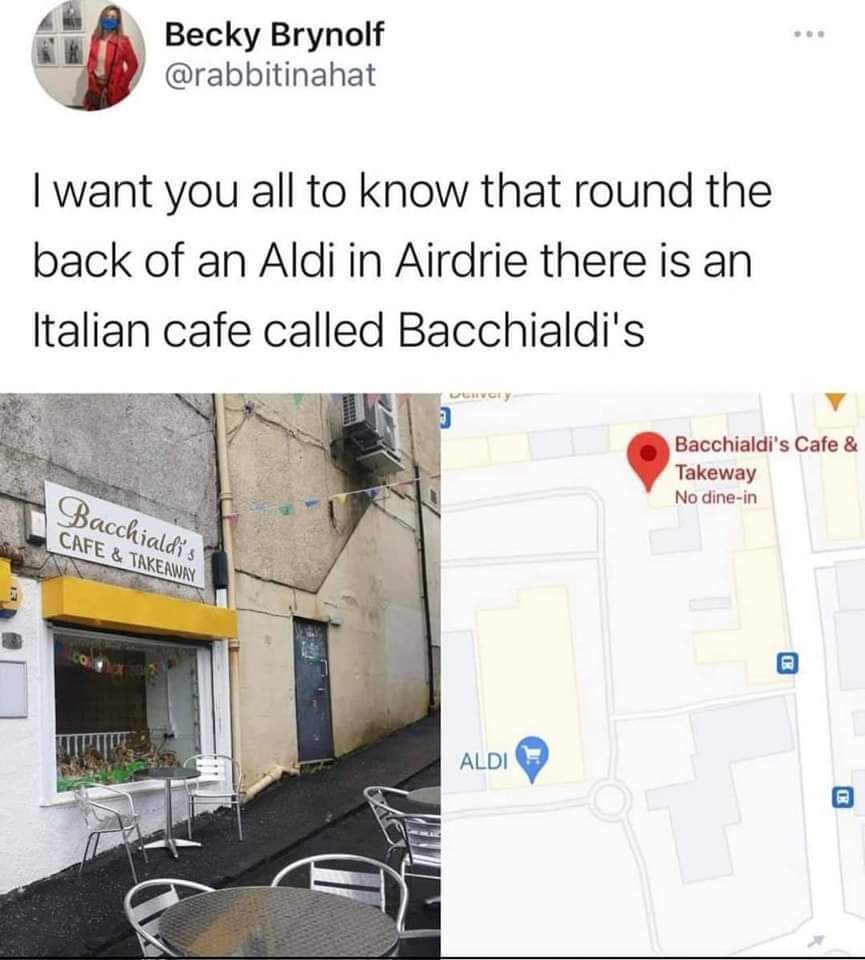This screenshot has width=865, height=960.
Task: Click the red Bacchialdi's map pin
Action: (649, 460)
